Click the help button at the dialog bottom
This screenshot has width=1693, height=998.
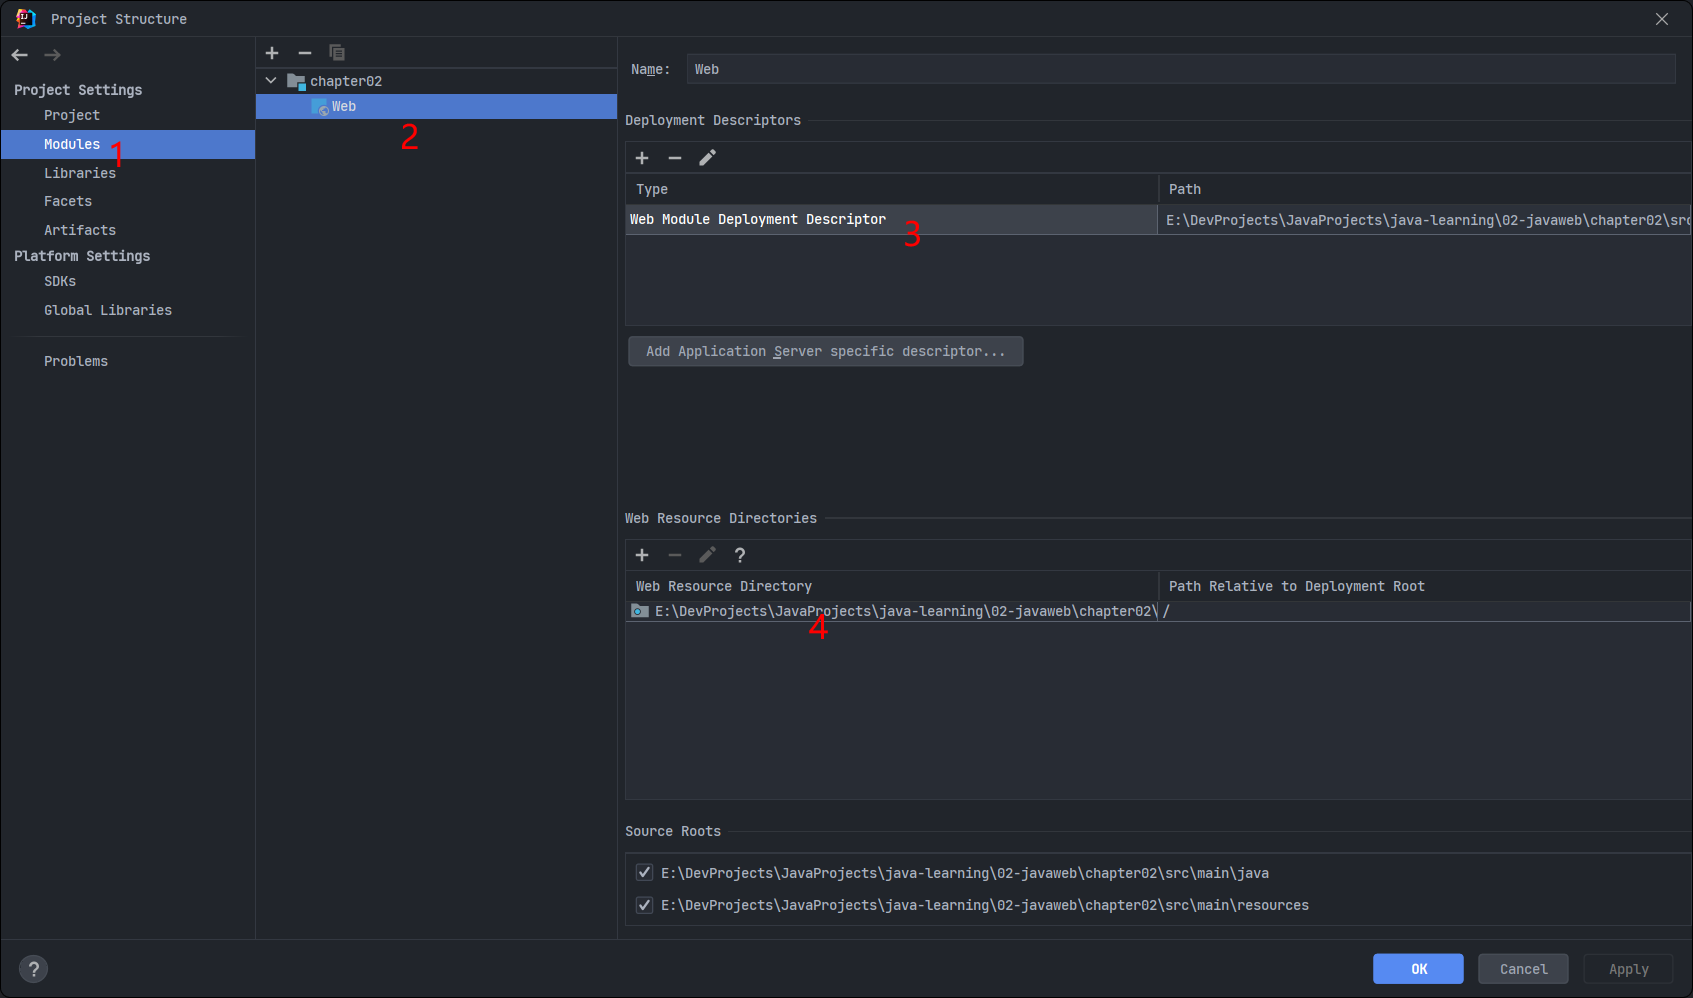[33, 968]
